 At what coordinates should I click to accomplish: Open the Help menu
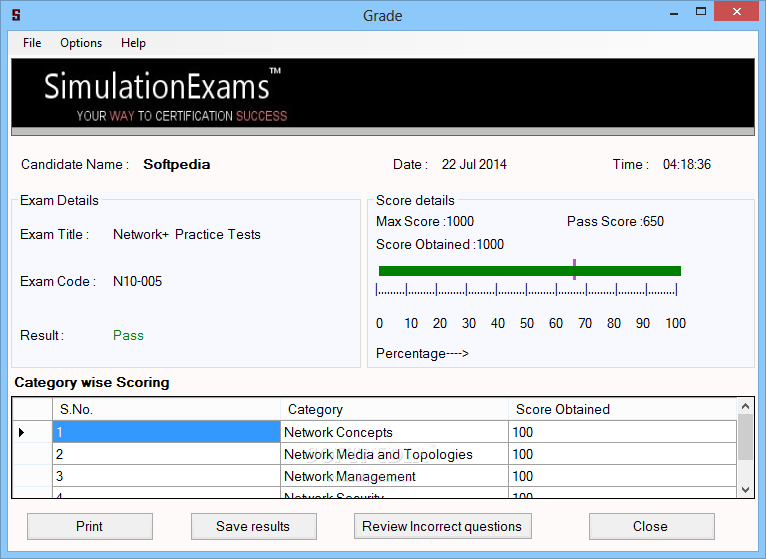click(x=133, y=43)
